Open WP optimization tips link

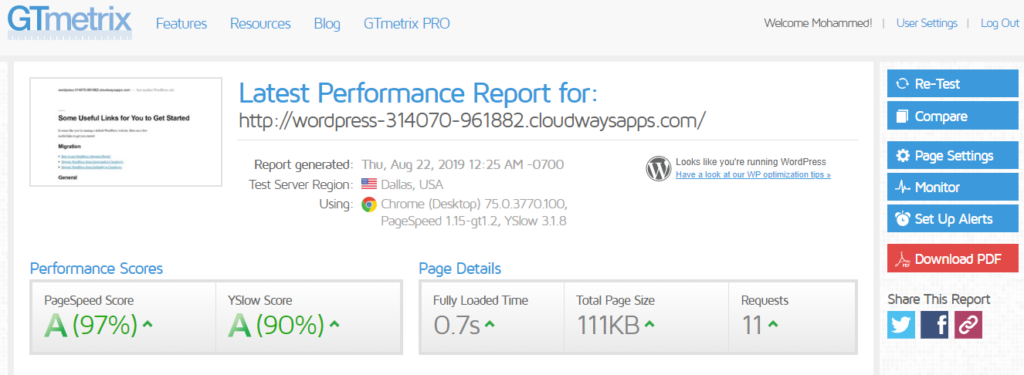point(753,175)
